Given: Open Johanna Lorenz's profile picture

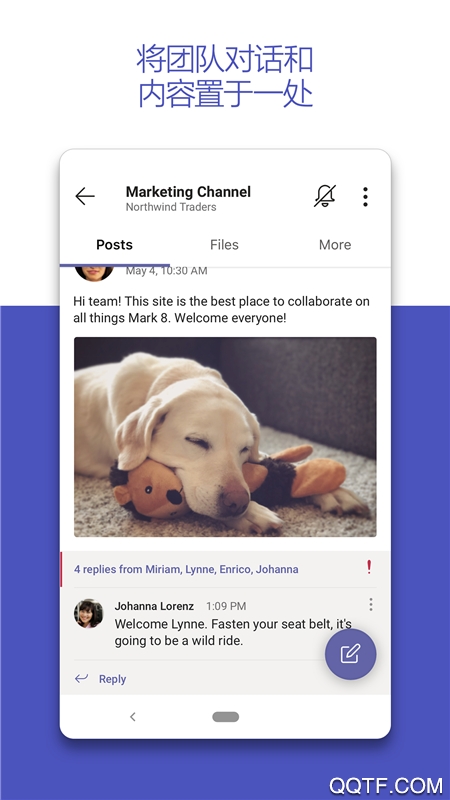Looking at the screenshot, I should pos(88,613).
